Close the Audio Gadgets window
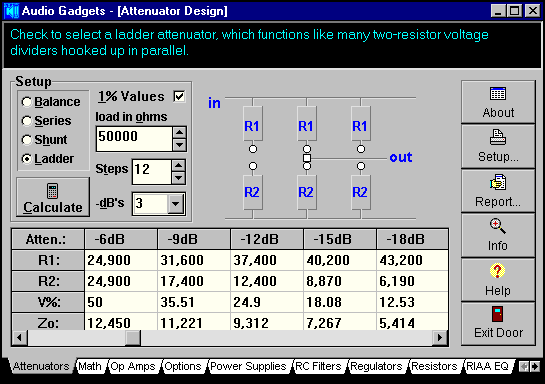Image resolution: width=545 pixels, height=384 pixels. click(532, 11)
